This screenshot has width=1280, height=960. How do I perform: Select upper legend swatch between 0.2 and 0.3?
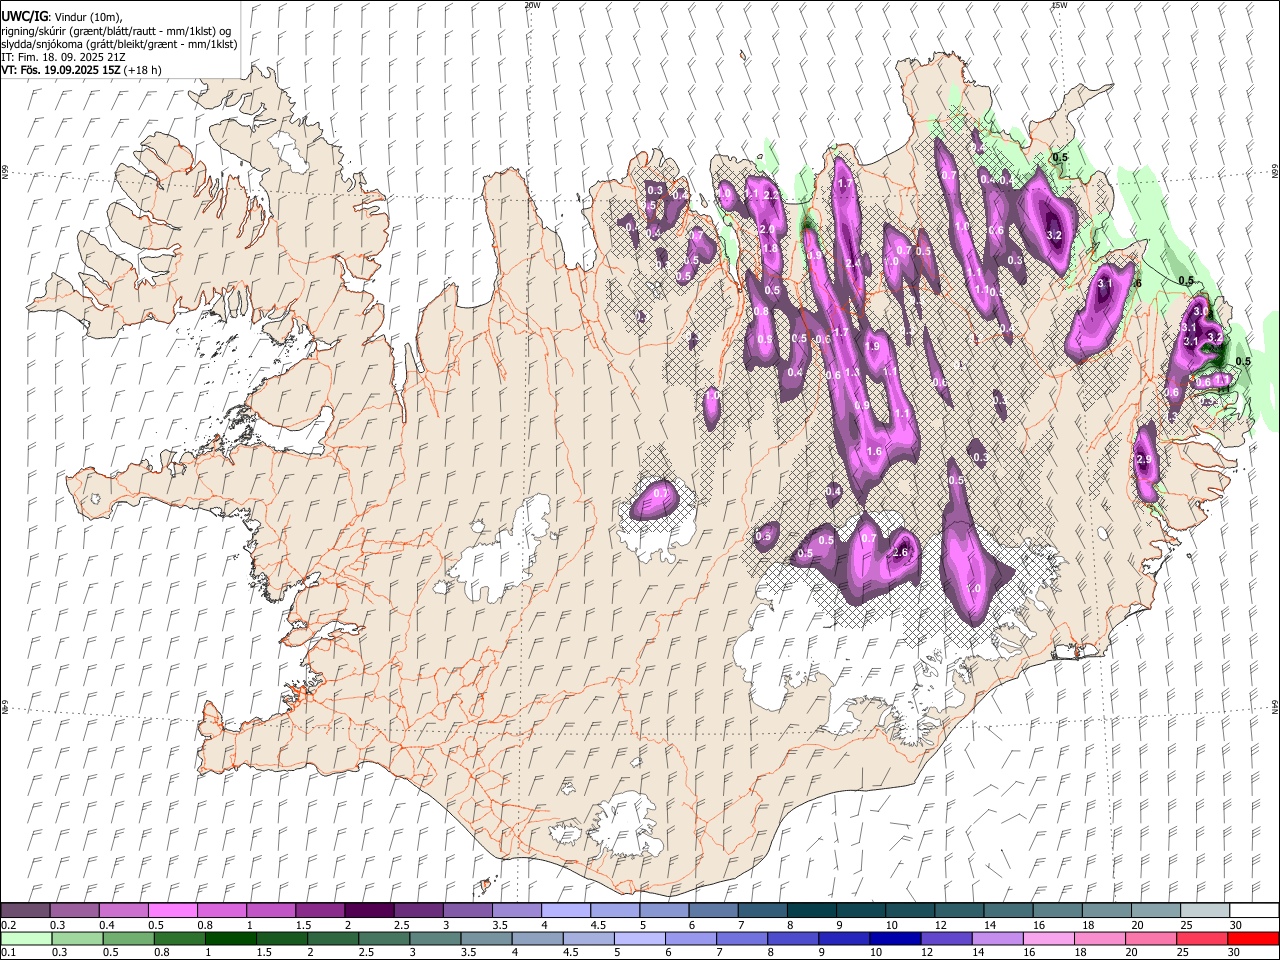[25, 910]
